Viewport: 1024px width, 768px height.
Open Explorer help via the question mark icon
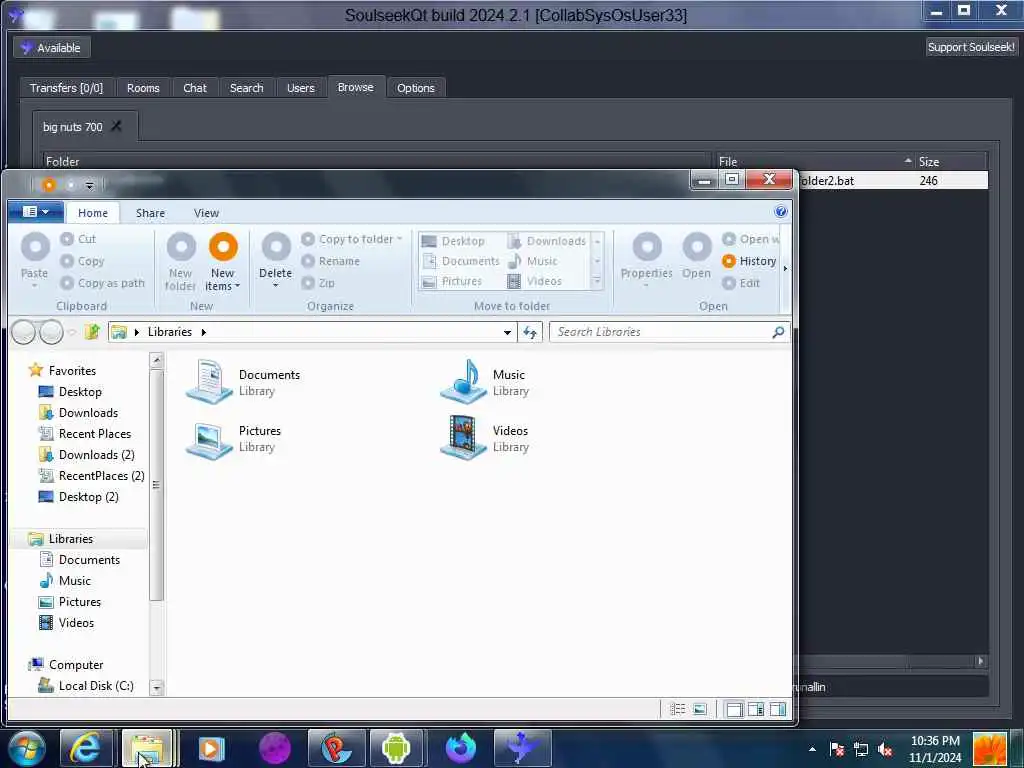[780, 212]
